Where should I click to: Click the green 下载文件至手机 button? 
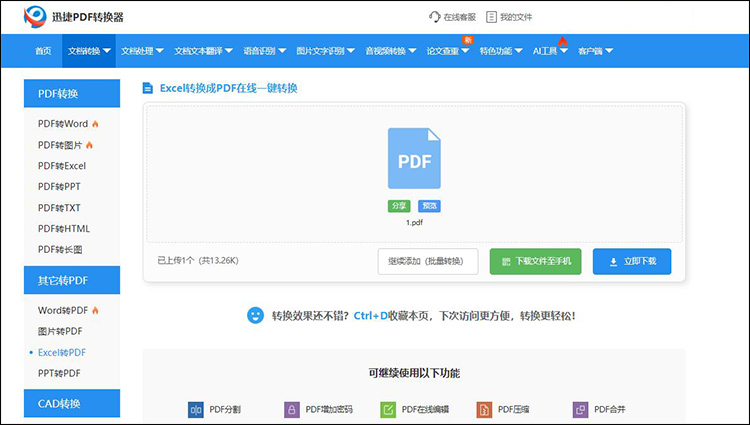click(535, 261)
